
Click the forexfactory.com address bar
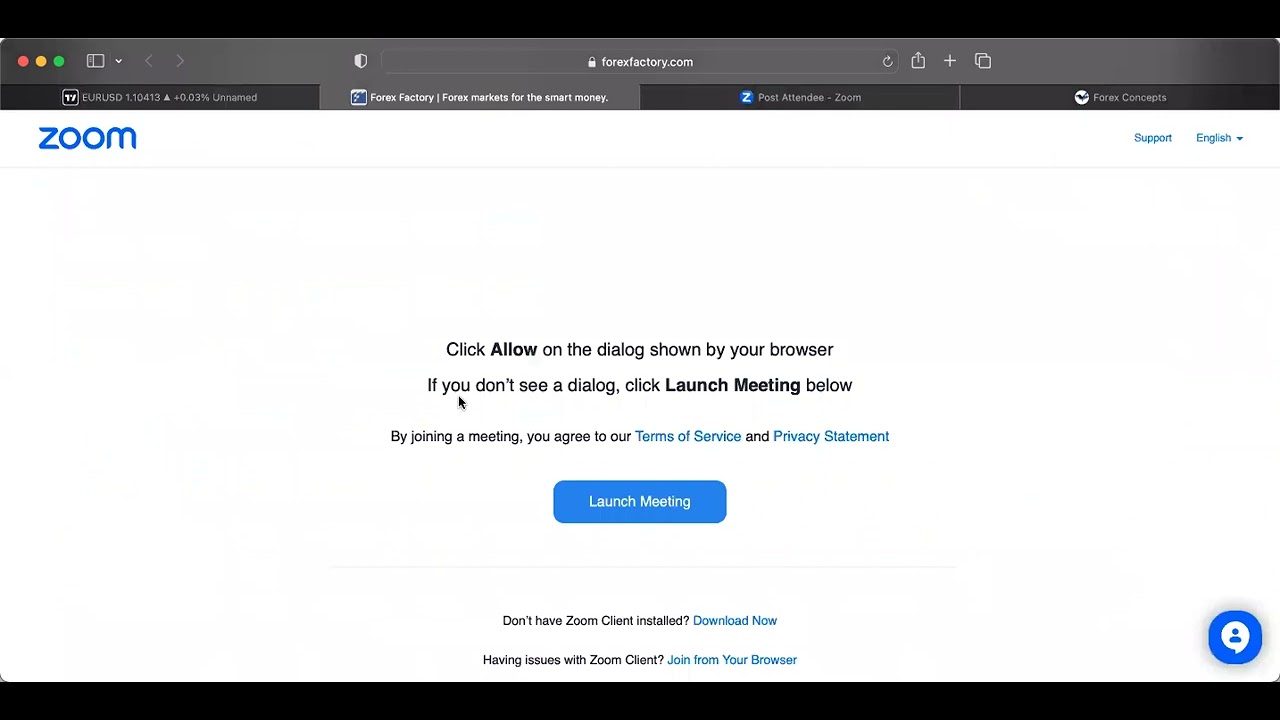click(640, 61)
